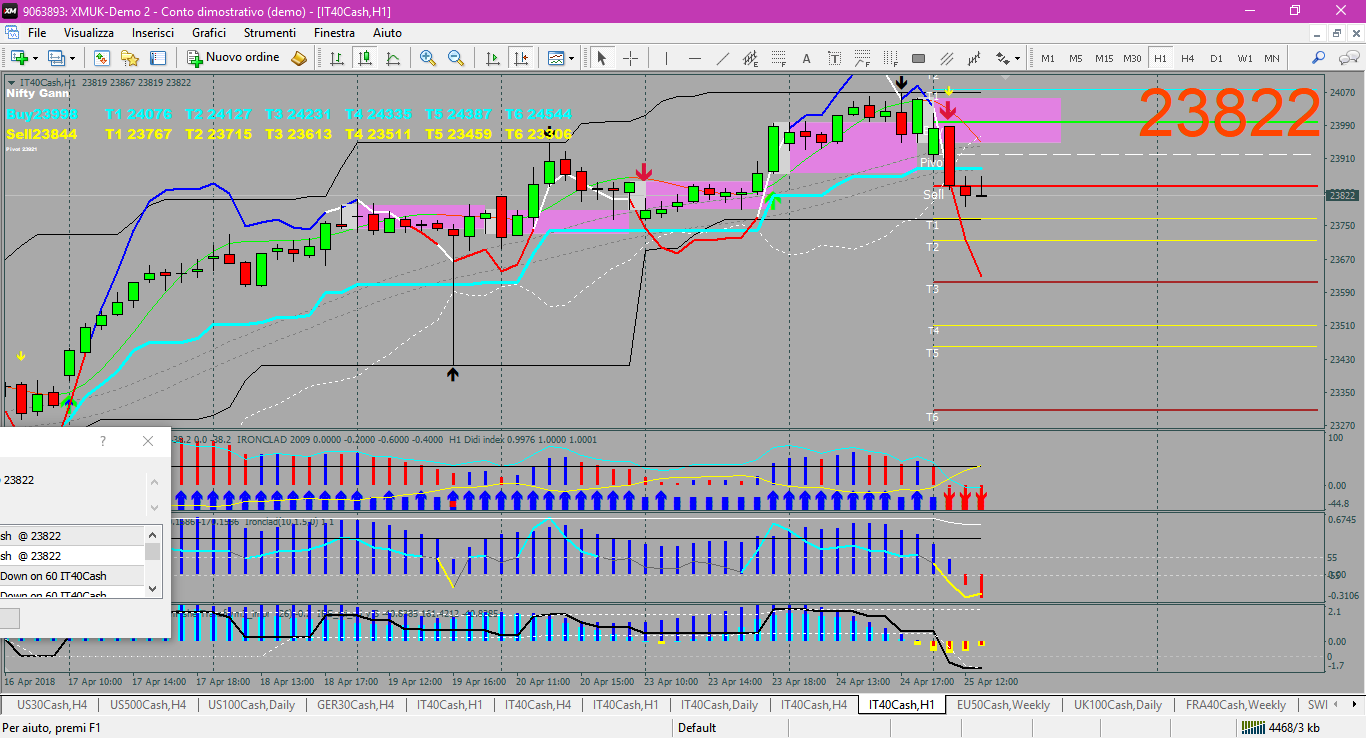Open the Finestra menu
The width and height of the screenshot is (1366, 738).
click(334, 33)
